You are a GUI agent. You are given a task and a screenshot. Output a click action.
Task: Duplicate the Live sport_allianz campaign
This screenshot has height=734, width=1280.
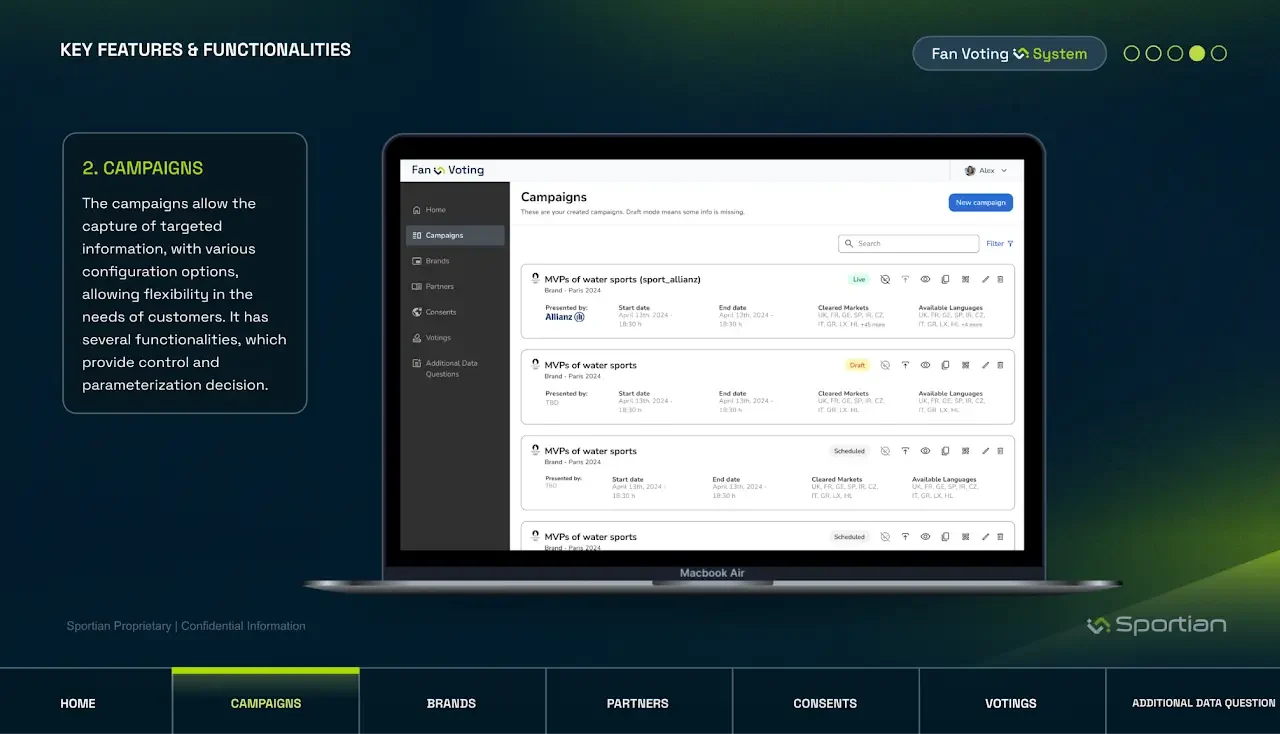point(945,280)
